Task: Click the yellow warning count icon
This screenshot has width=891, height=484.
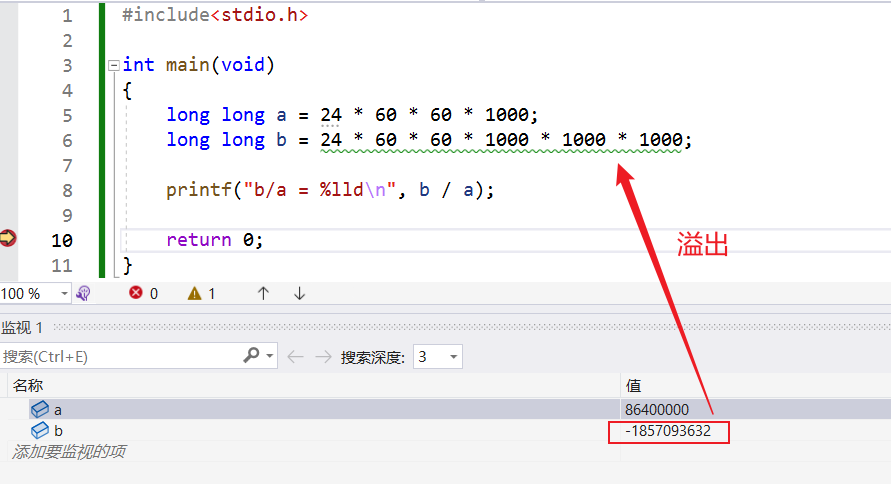Action: coord(195,294)
